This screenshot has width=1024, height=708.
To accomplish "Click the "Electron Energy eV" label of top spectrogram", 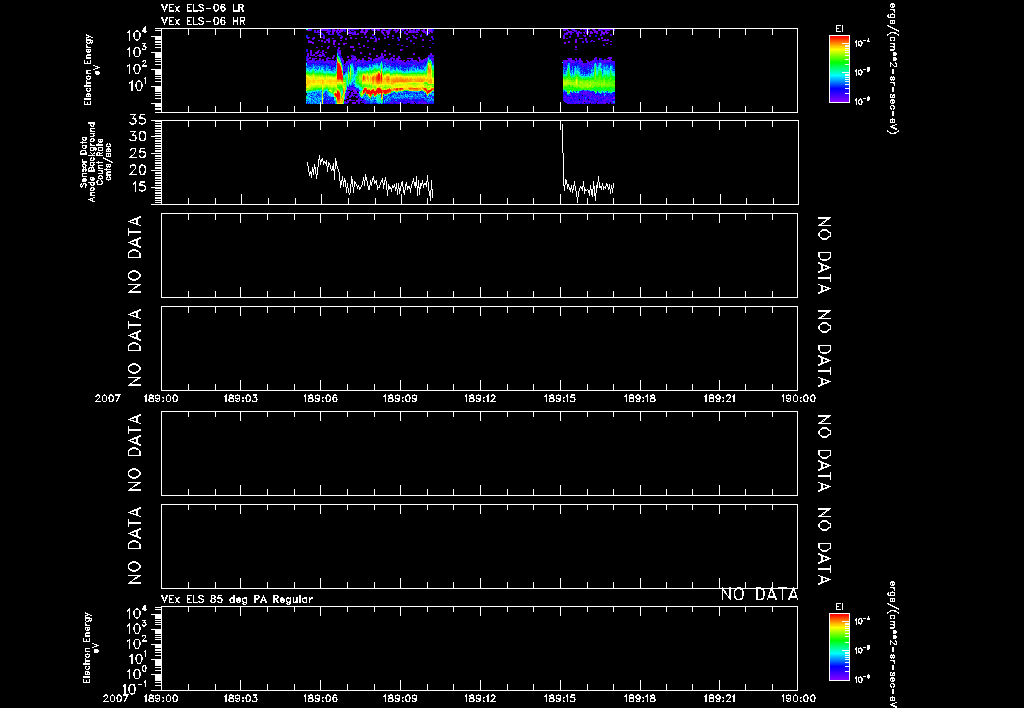I will 92,70.
